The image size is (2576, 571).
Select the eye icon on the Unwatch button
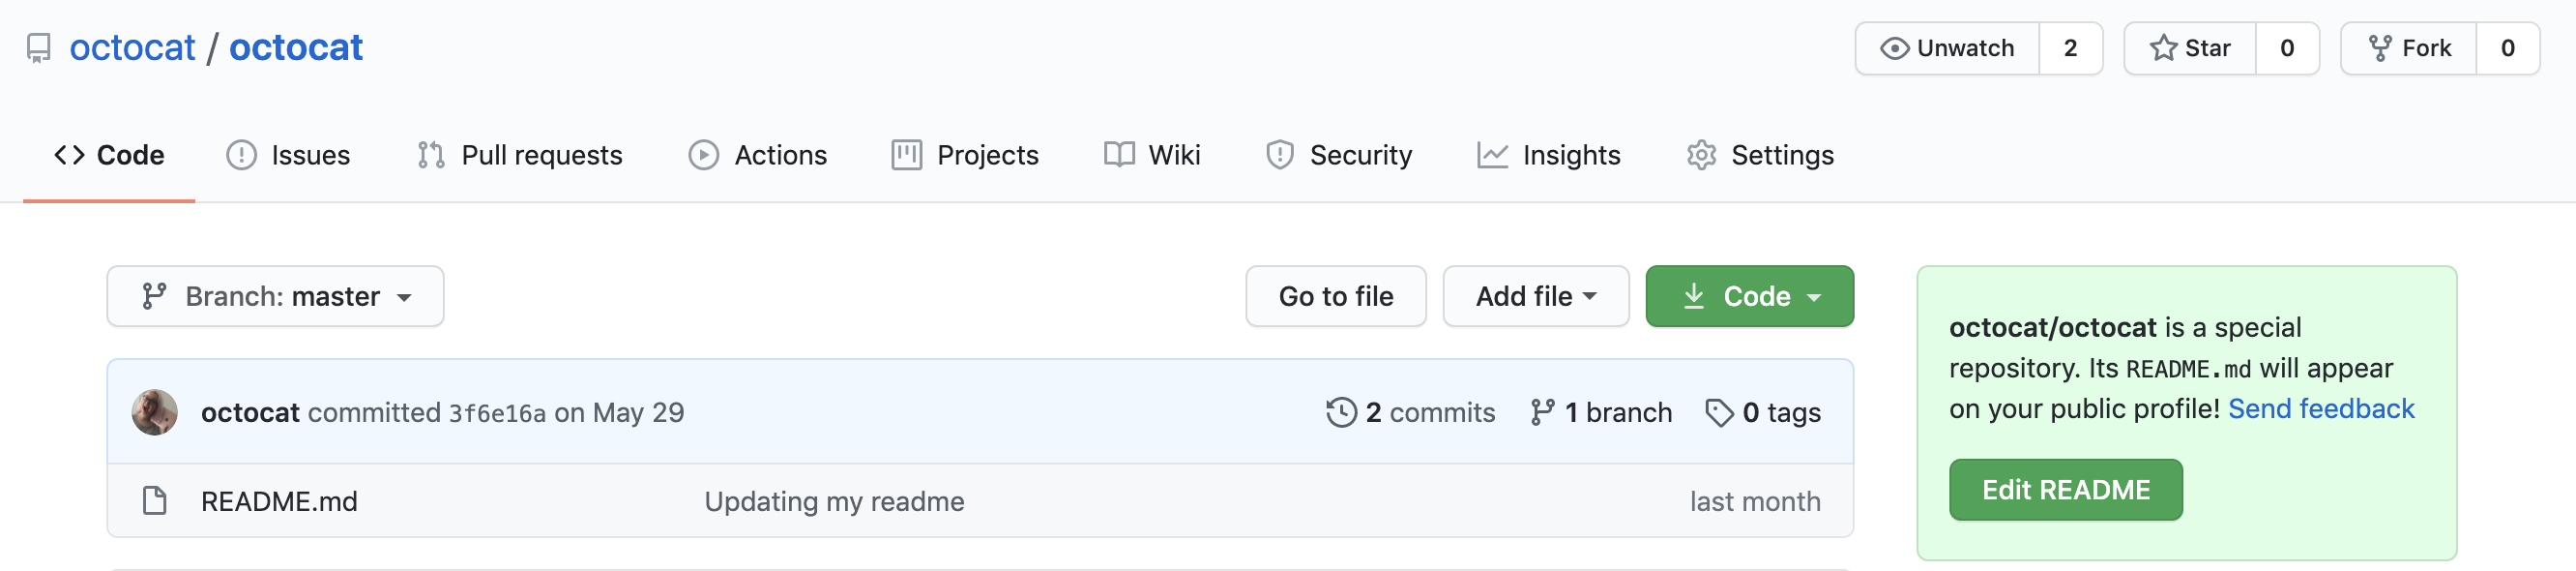pos(1895,47)
